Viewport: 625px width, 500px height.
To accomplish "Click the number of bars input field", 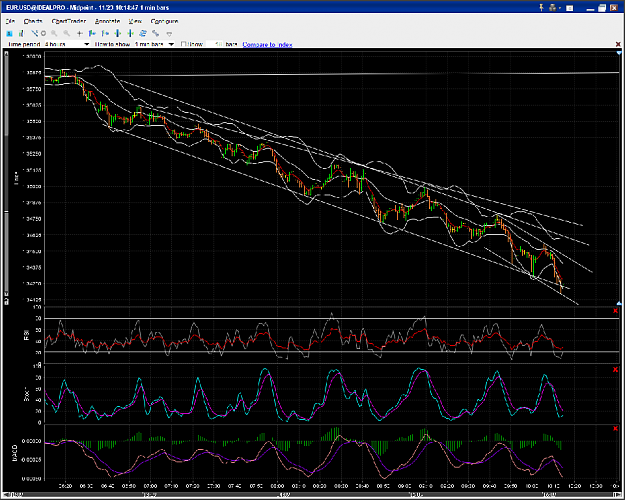I will pyautogui.click(x=214, y=44).
